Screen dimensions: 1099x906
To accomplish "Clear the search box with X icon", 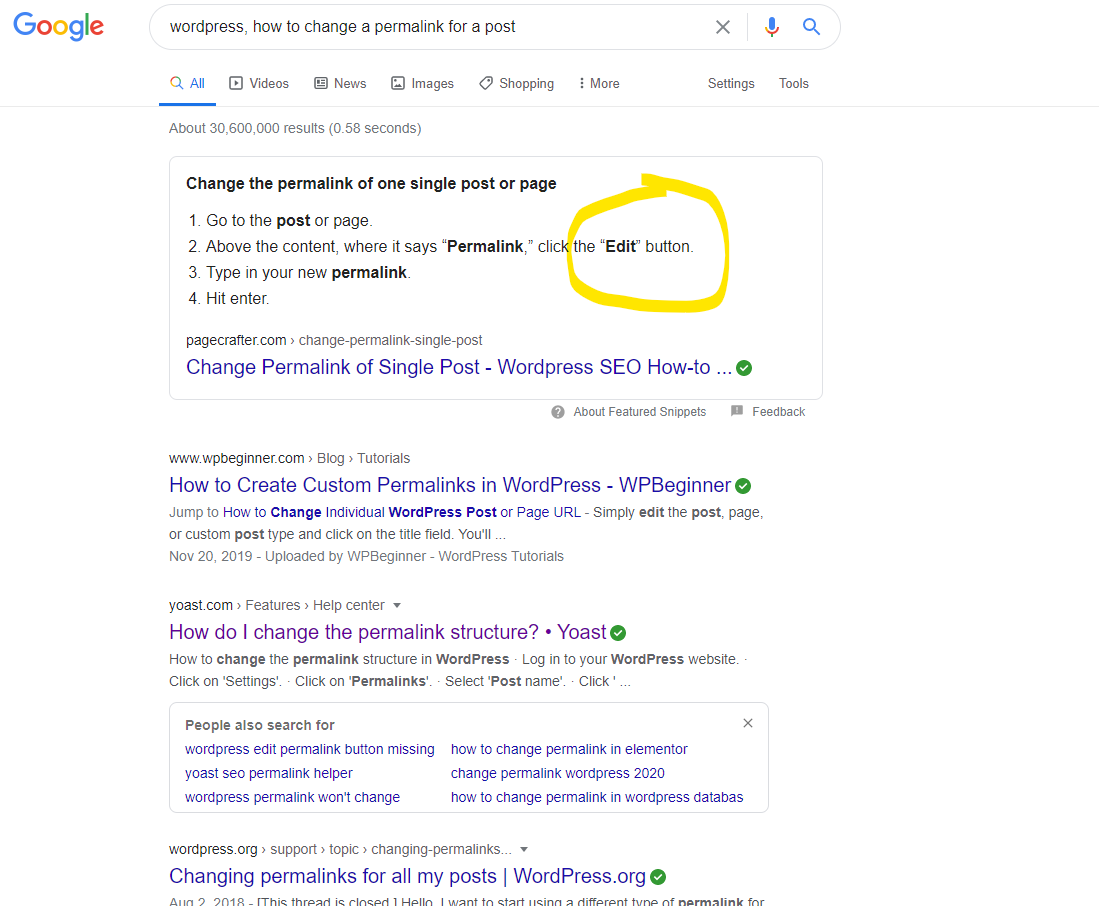I will click(722, 27).
